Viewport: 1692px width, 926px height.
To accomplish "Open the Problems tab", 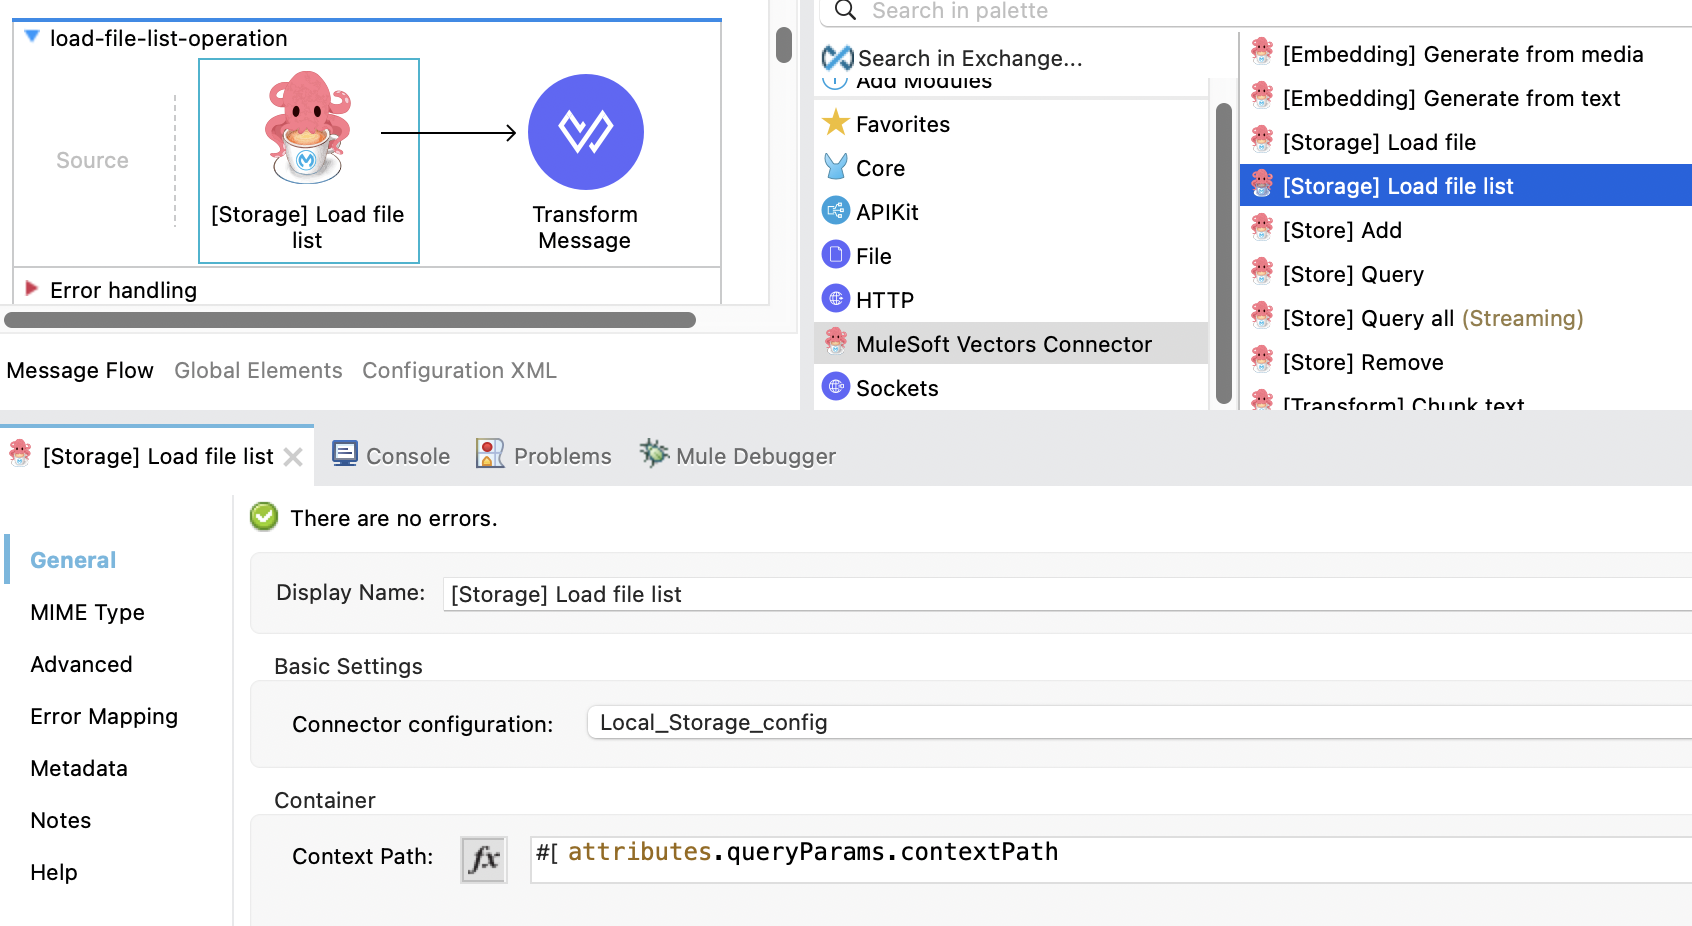I will click(x=544, y=456).
